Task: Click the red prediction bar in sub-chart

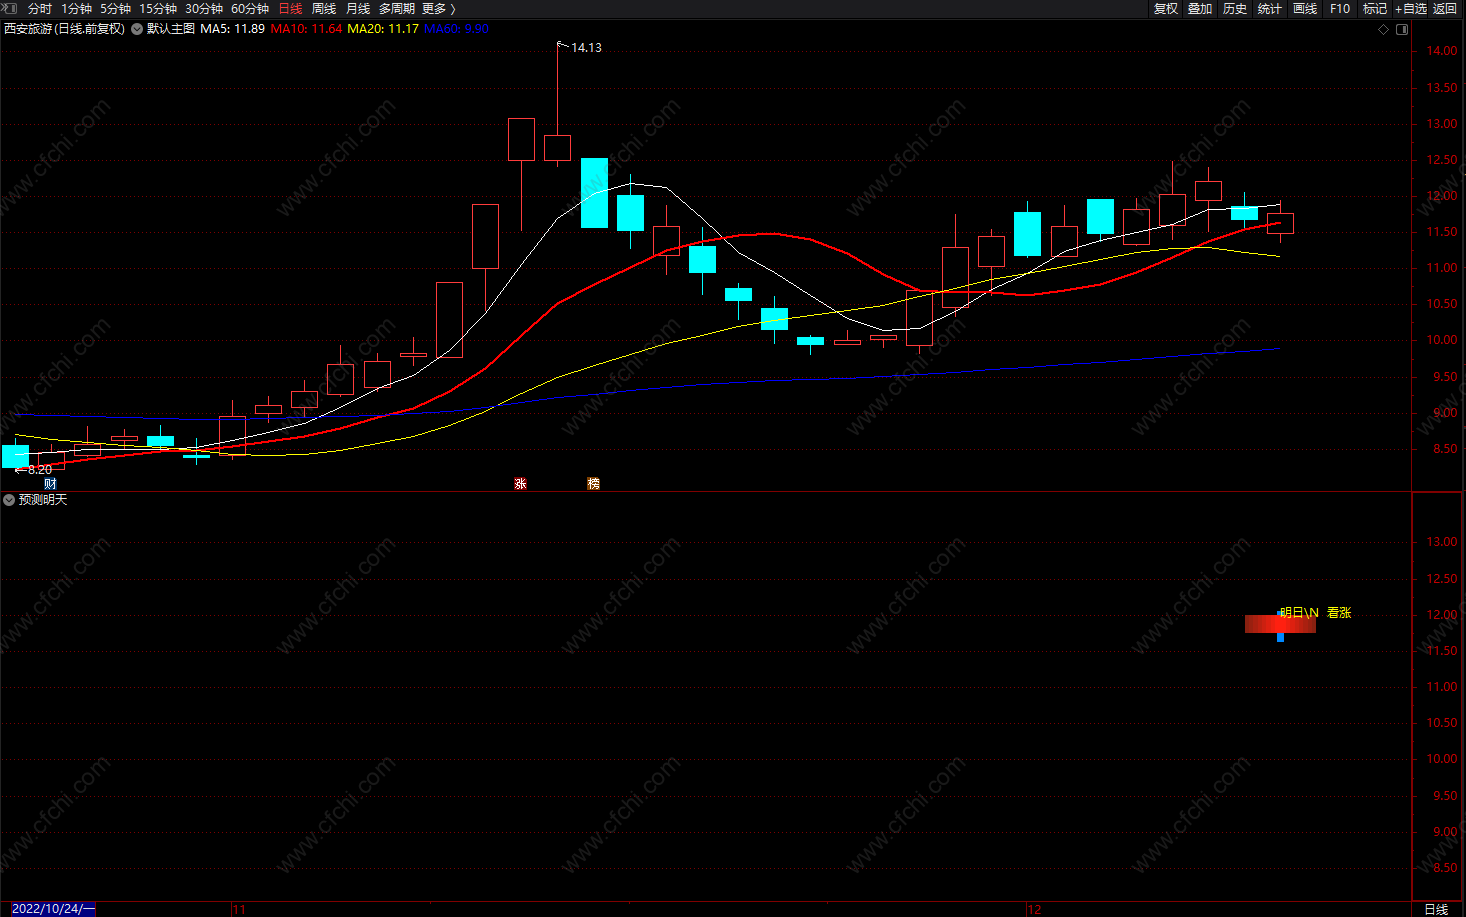Action: [x=1280, y=624]
